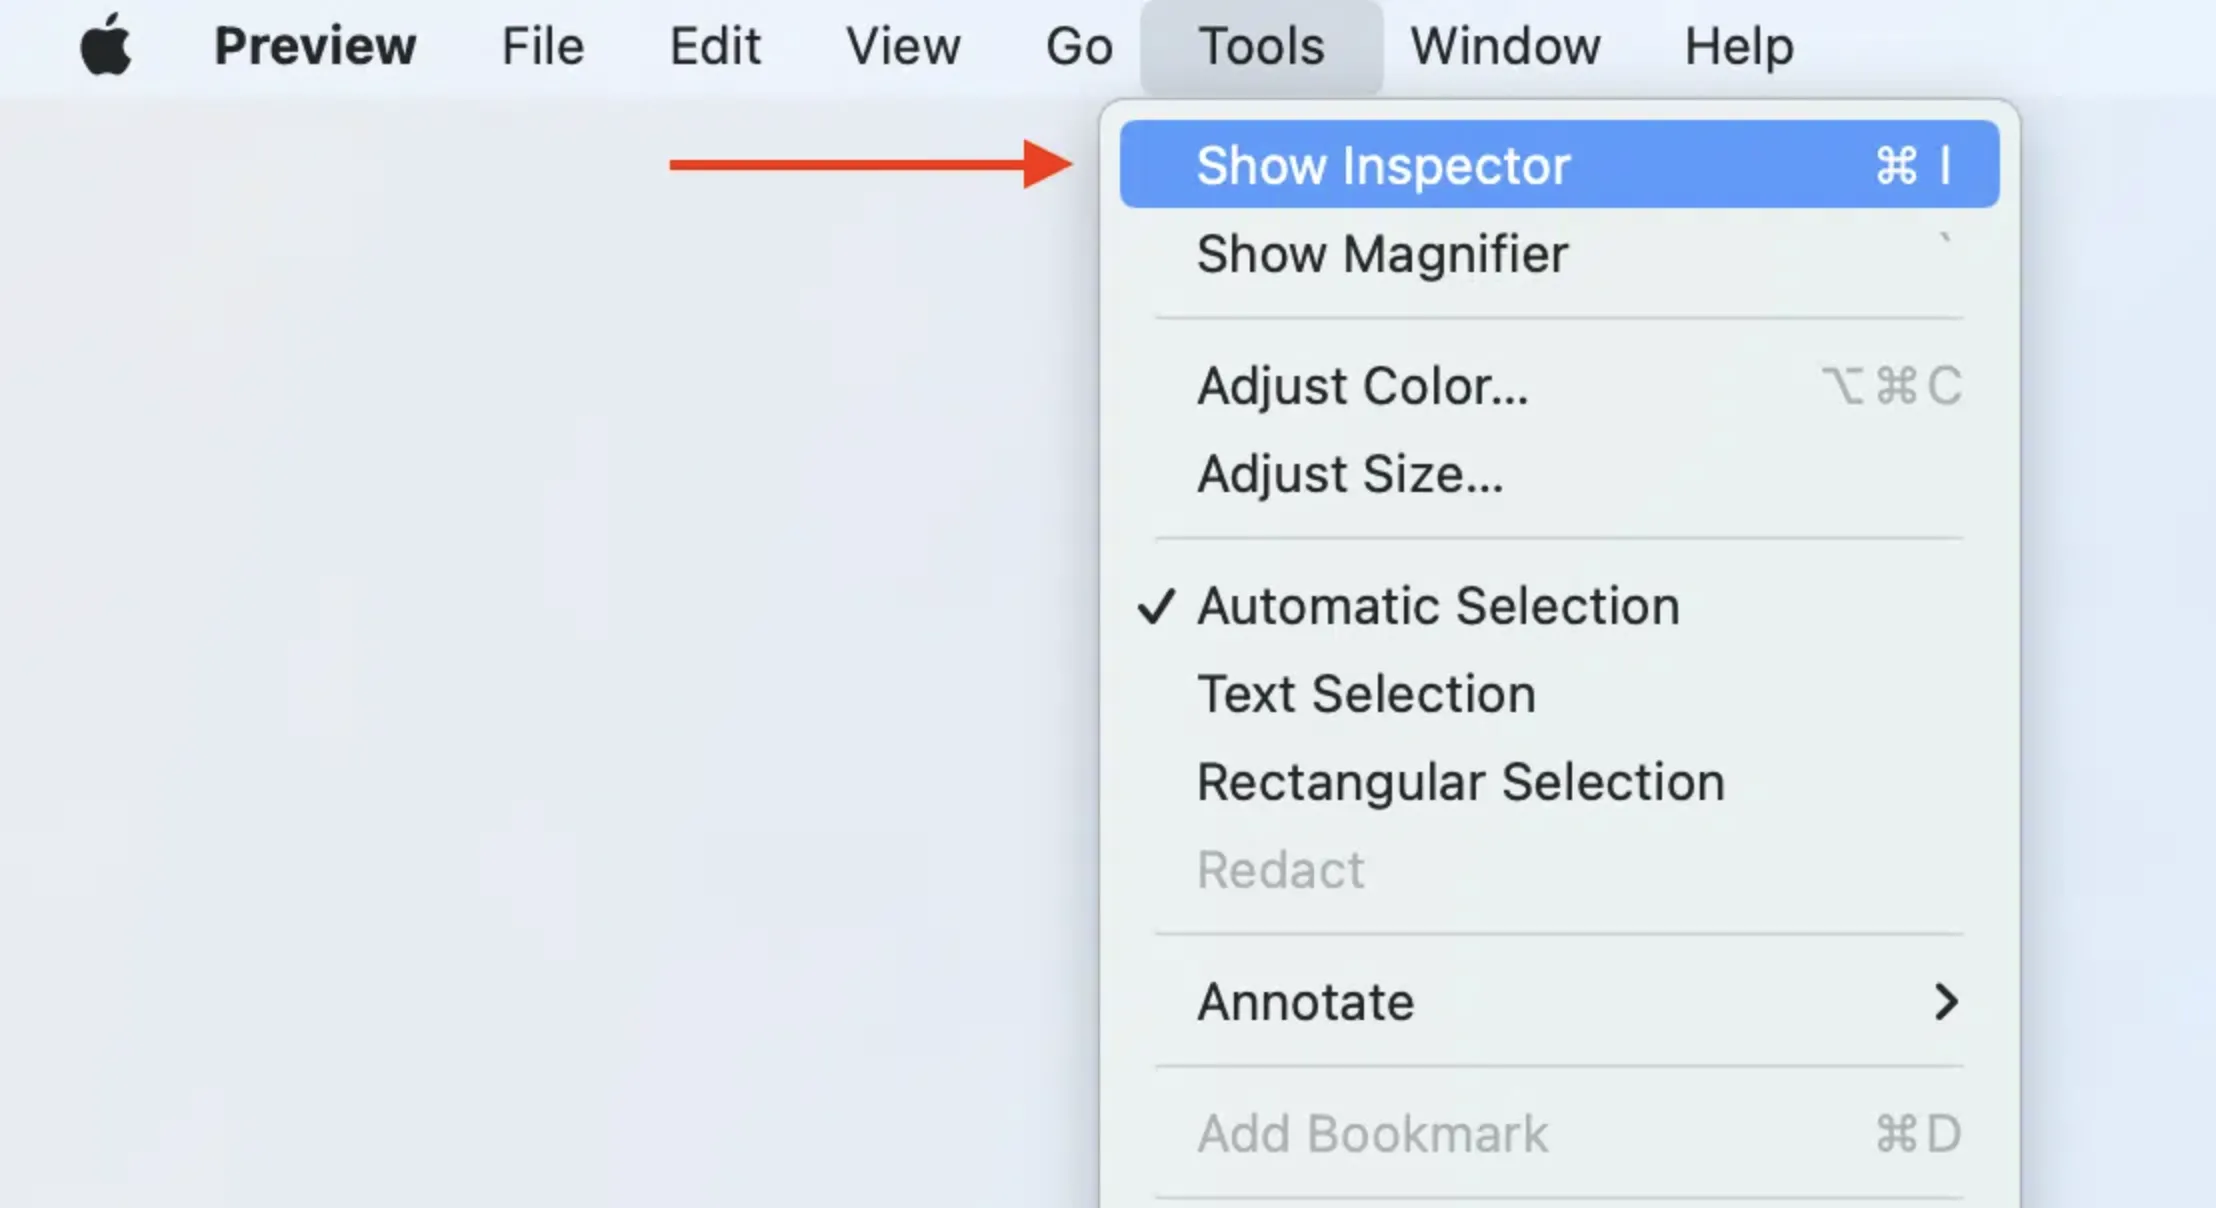Expand the Annotate submenu
Viewport: 2216px width, 1208px height.
1306,1001
